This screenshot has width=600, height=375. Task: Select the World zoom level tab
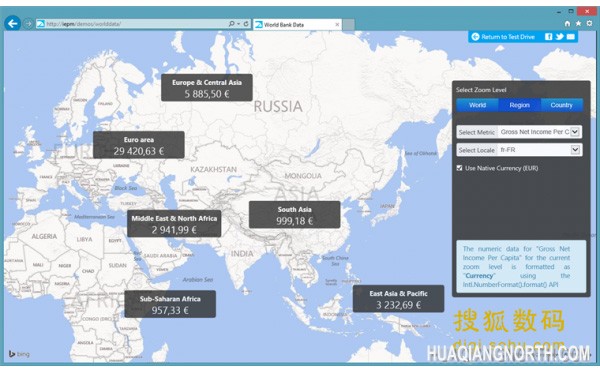(477, 105)
